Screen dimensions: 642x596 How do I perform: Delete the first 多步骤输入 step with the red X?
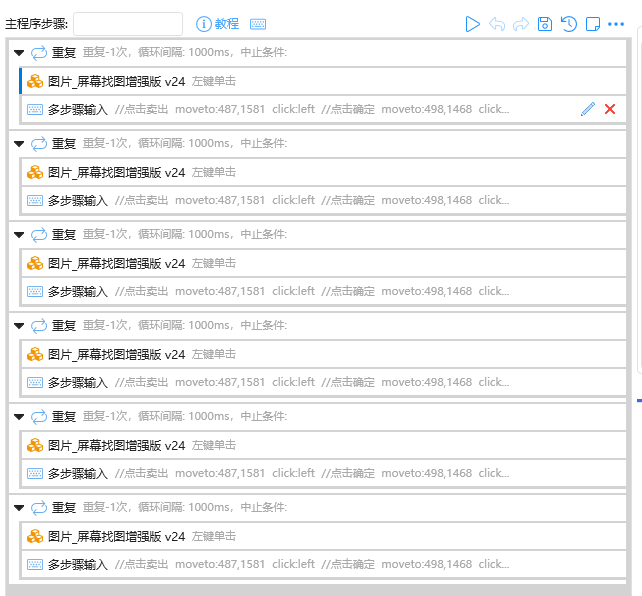point(610,109)
